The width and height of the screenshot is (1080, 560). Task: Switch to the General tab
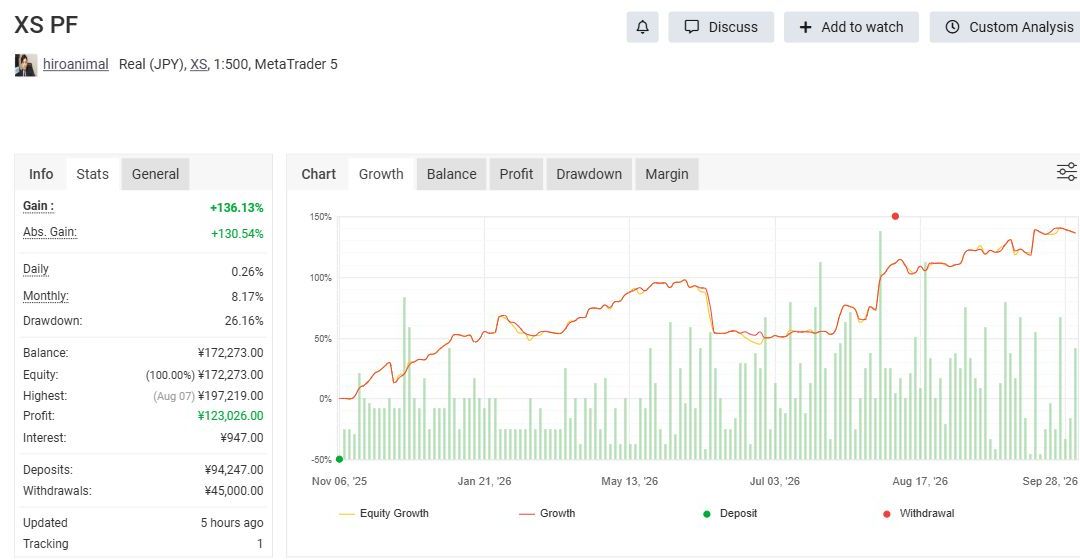tap(155, 174)
